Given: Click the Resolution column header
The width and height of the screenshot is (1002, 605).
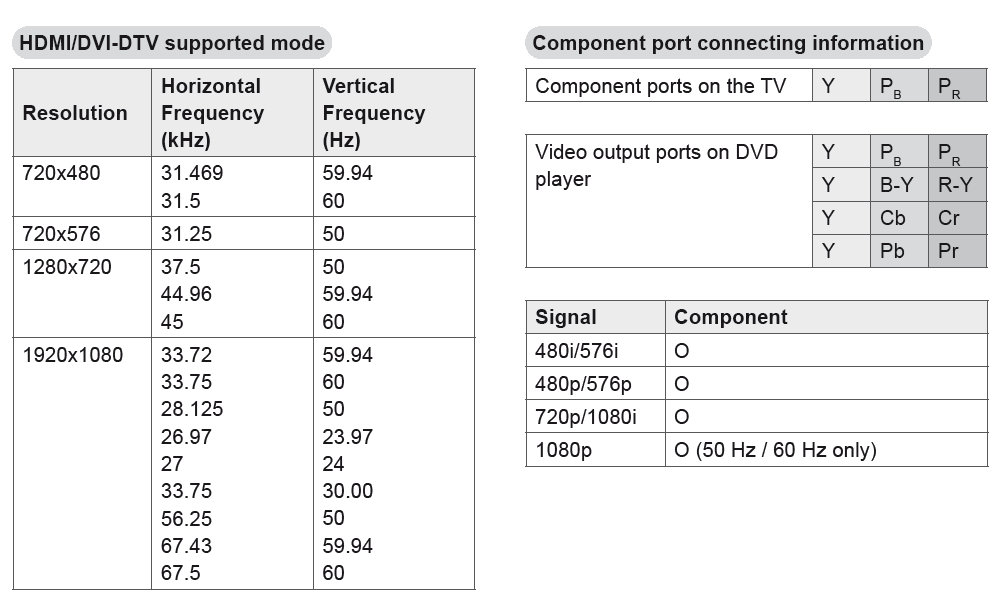Looking at the screenshot, I should click(75, 113).
